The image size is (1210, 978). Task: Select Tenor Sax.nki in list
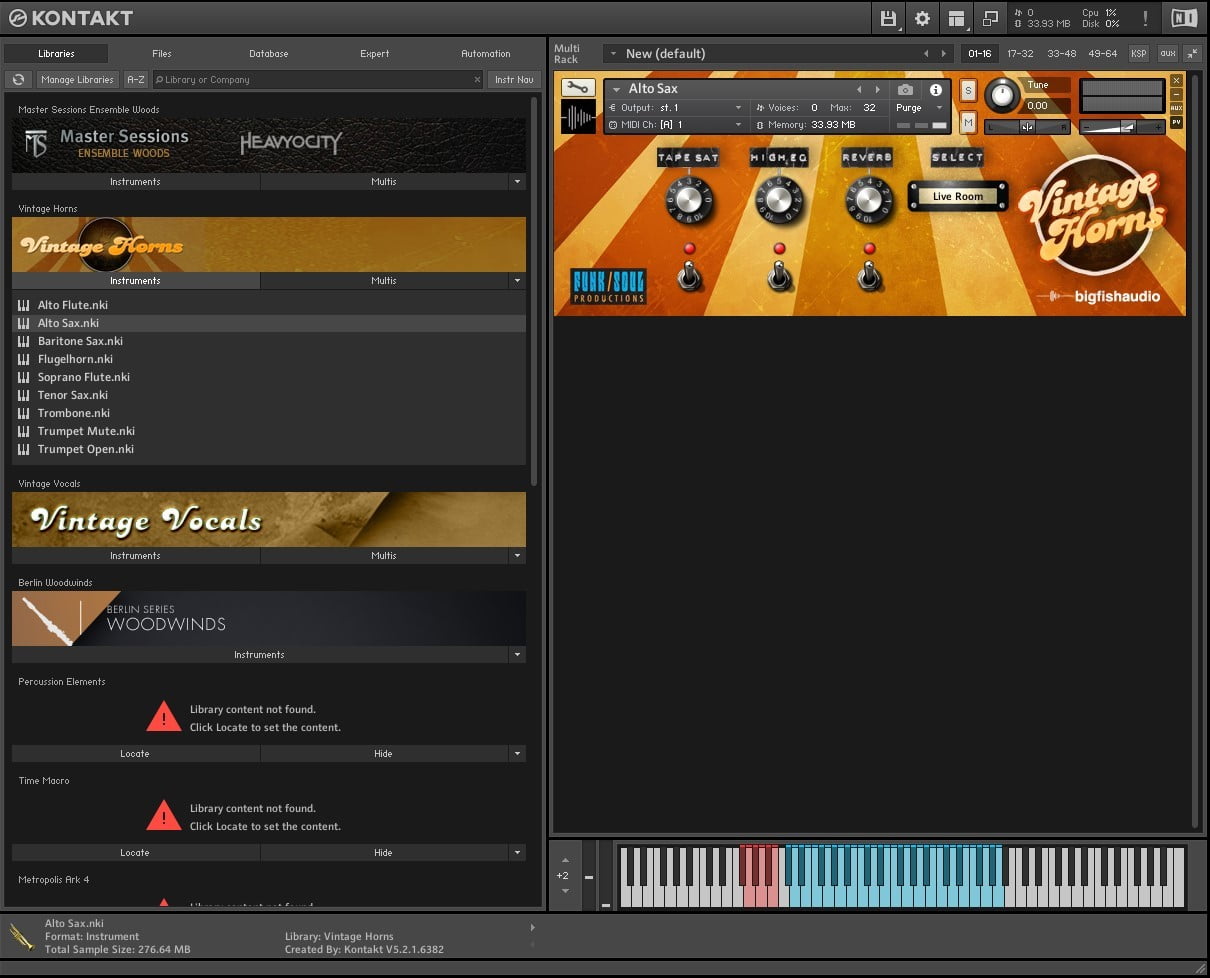[269, 395]
